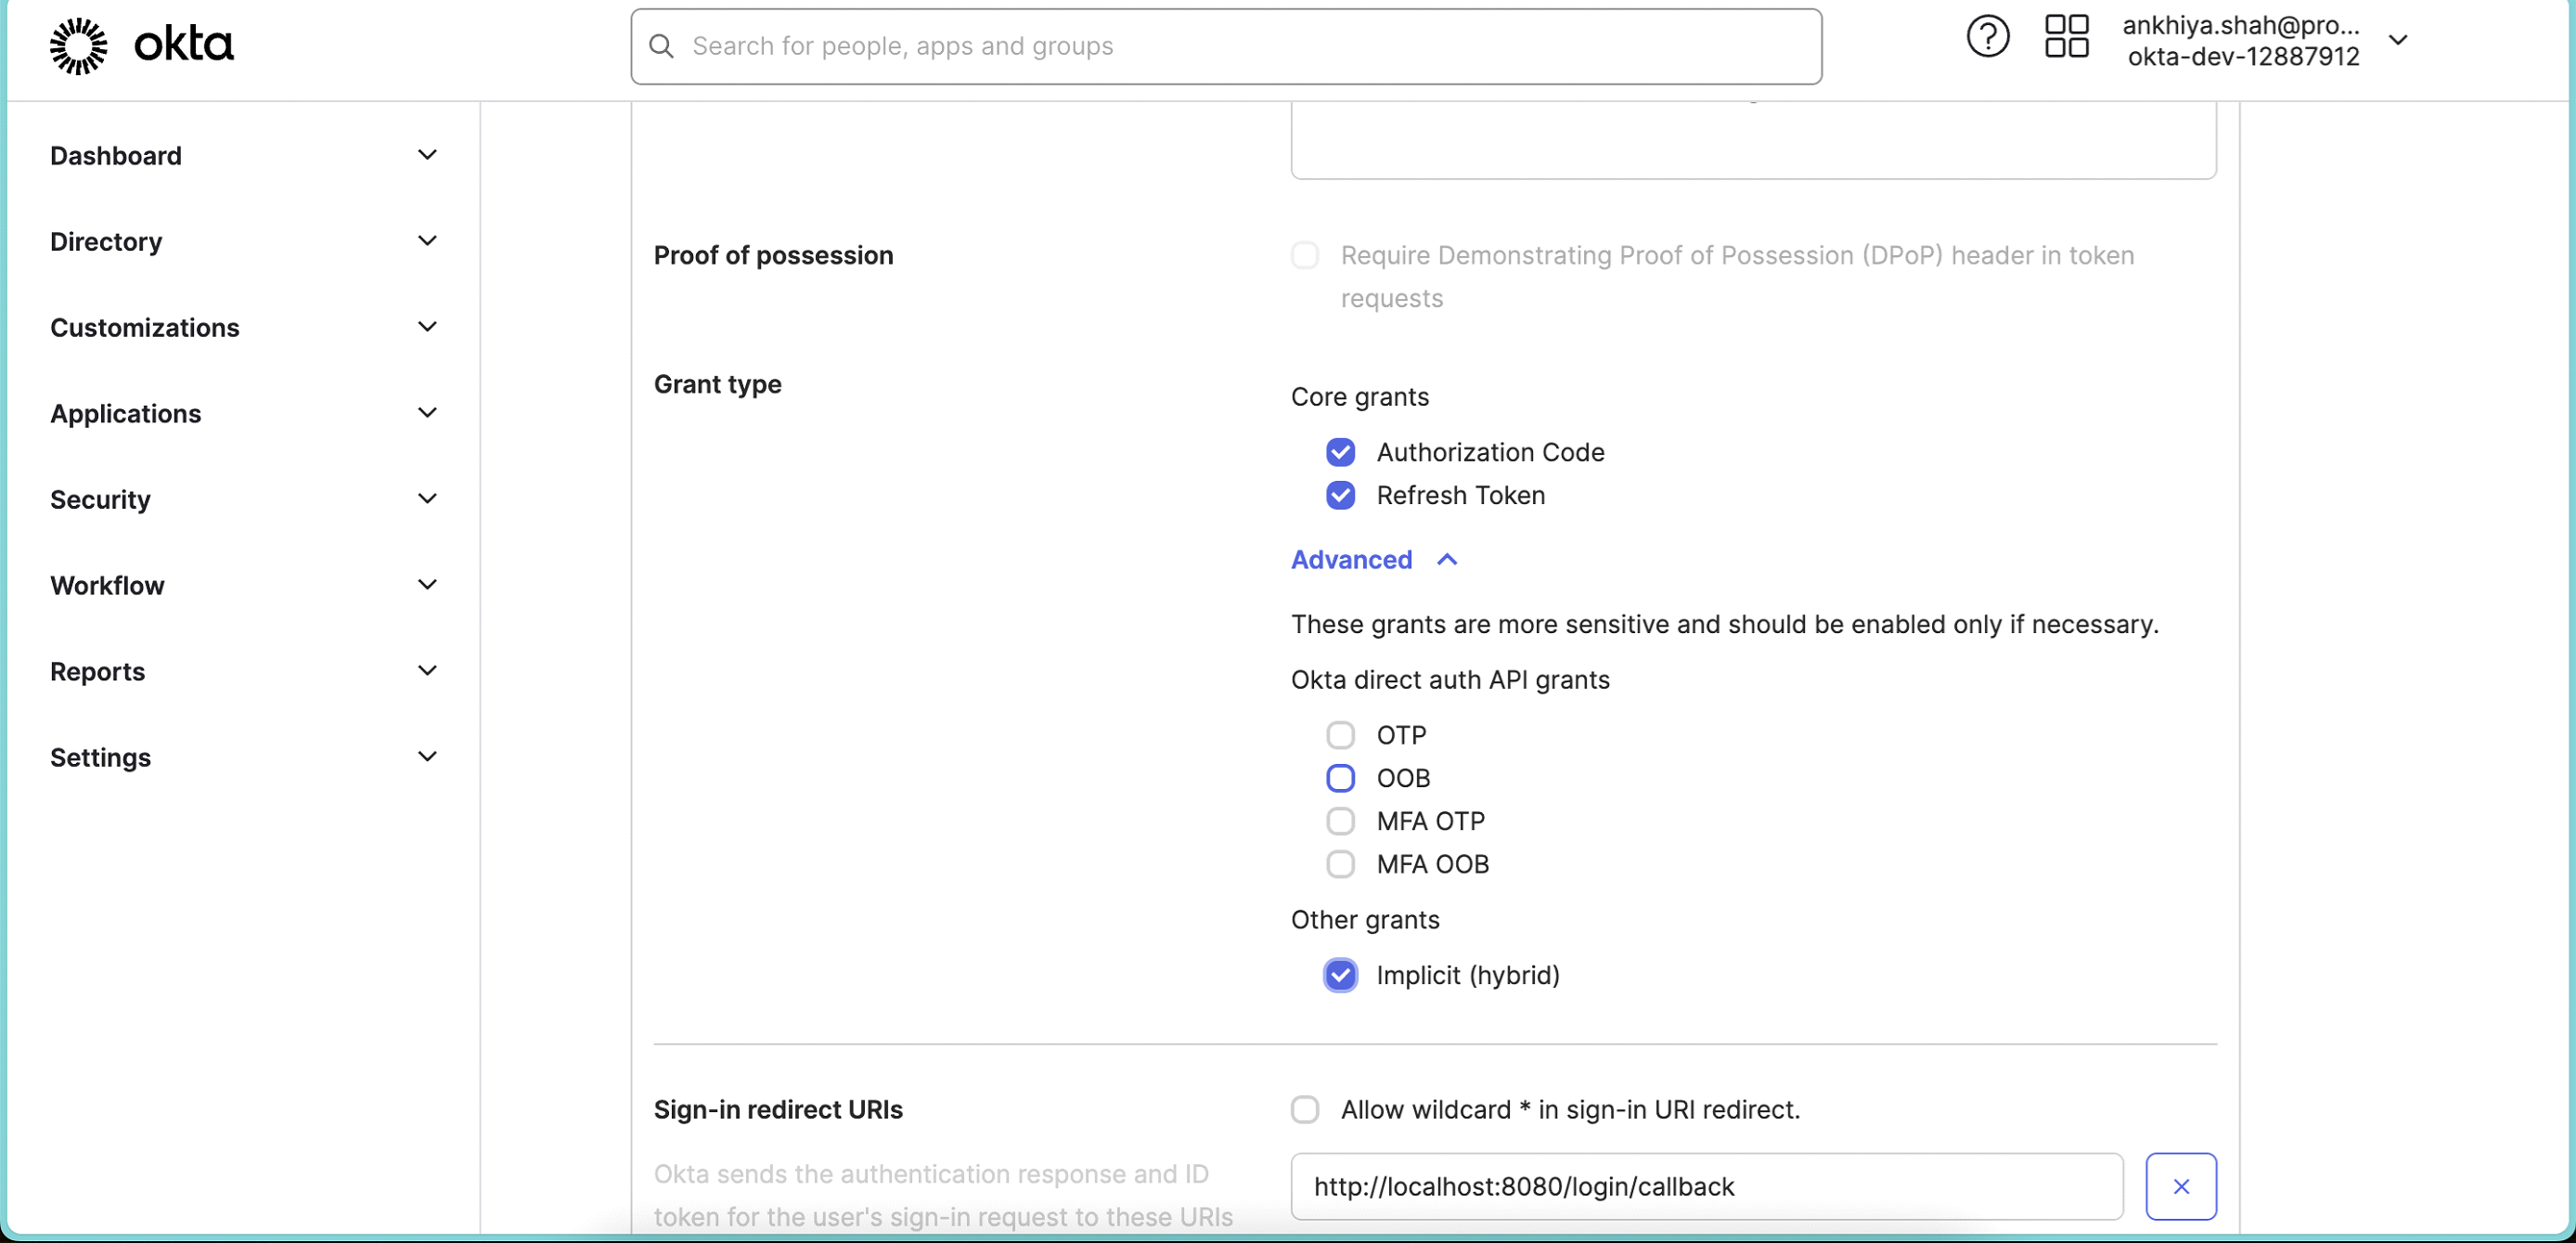Screen dimensions: 2576x1243
Task: Uncheck the Authorization Code grant
Action: 1340,452
